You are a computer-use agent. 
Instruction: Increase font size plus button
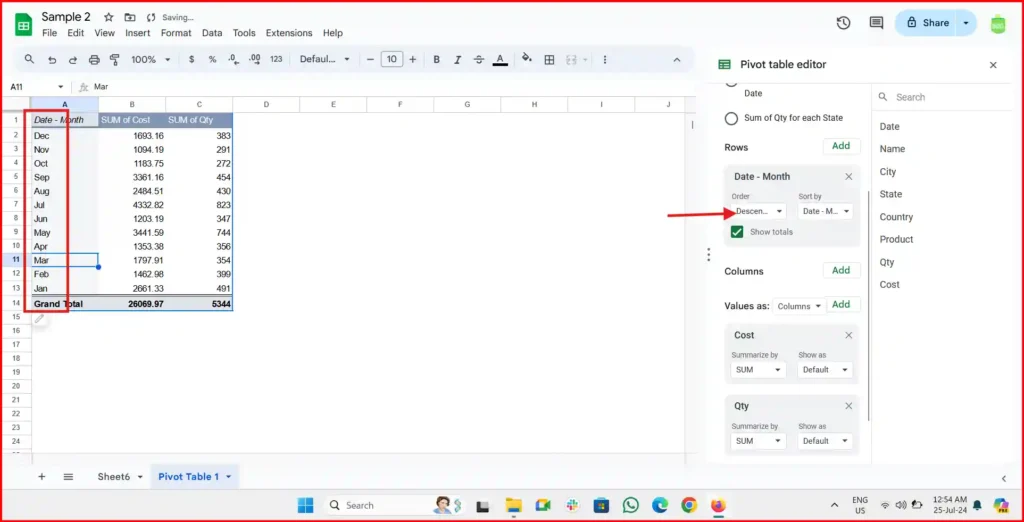(x=413, y=59)
